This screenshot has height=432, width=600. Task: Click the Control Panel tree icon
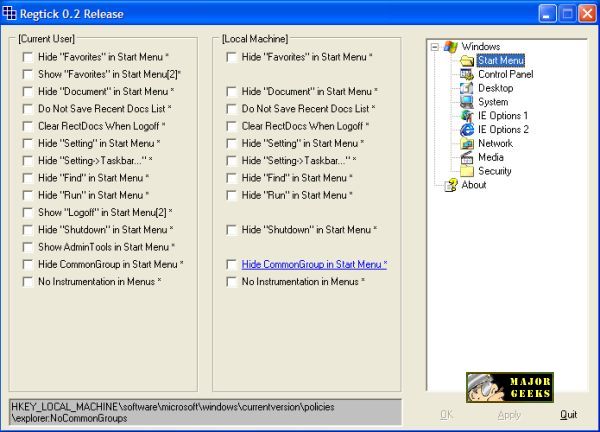(x=467, y=74)
